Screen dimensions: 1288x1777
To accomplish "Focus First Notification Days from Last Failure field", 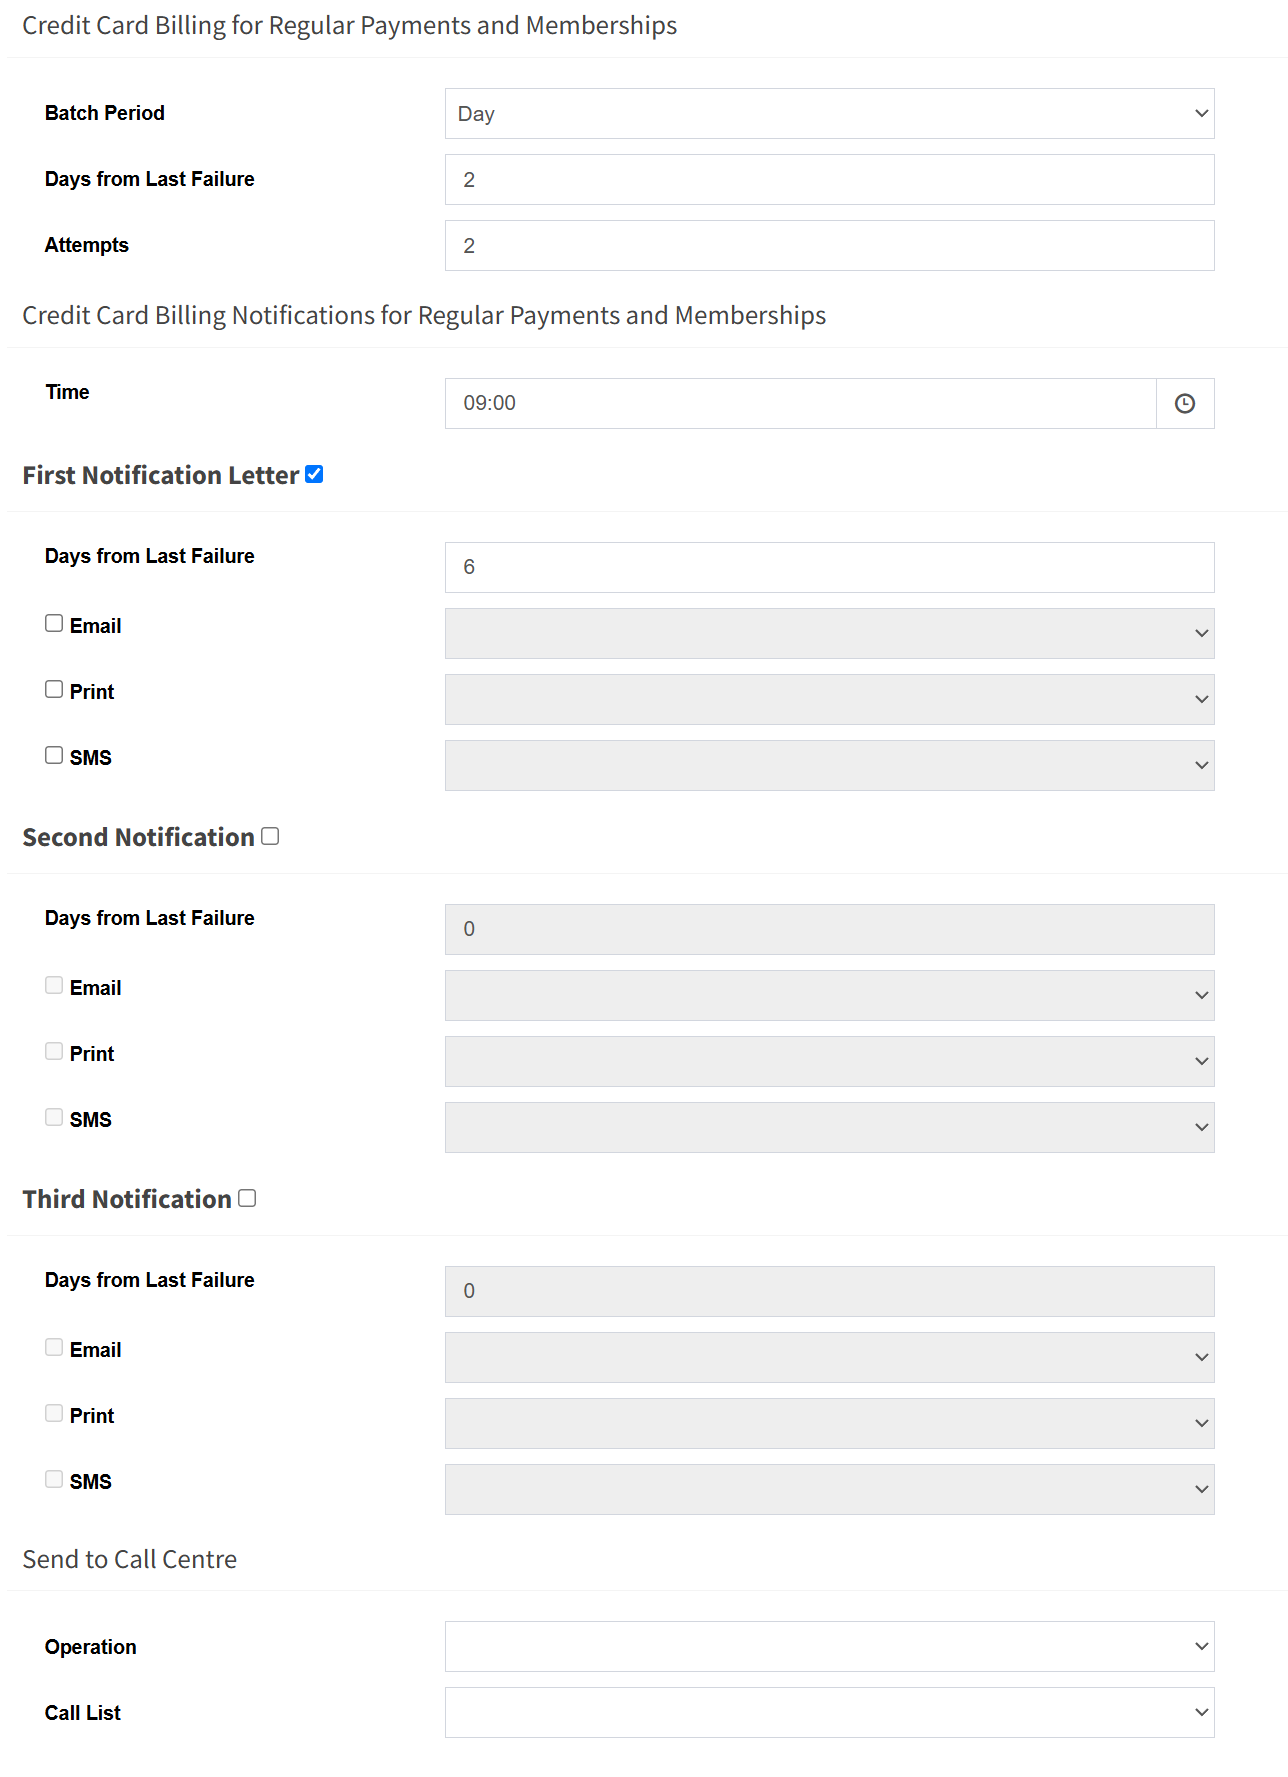I will pyautogui.click(x=830, y=567).
